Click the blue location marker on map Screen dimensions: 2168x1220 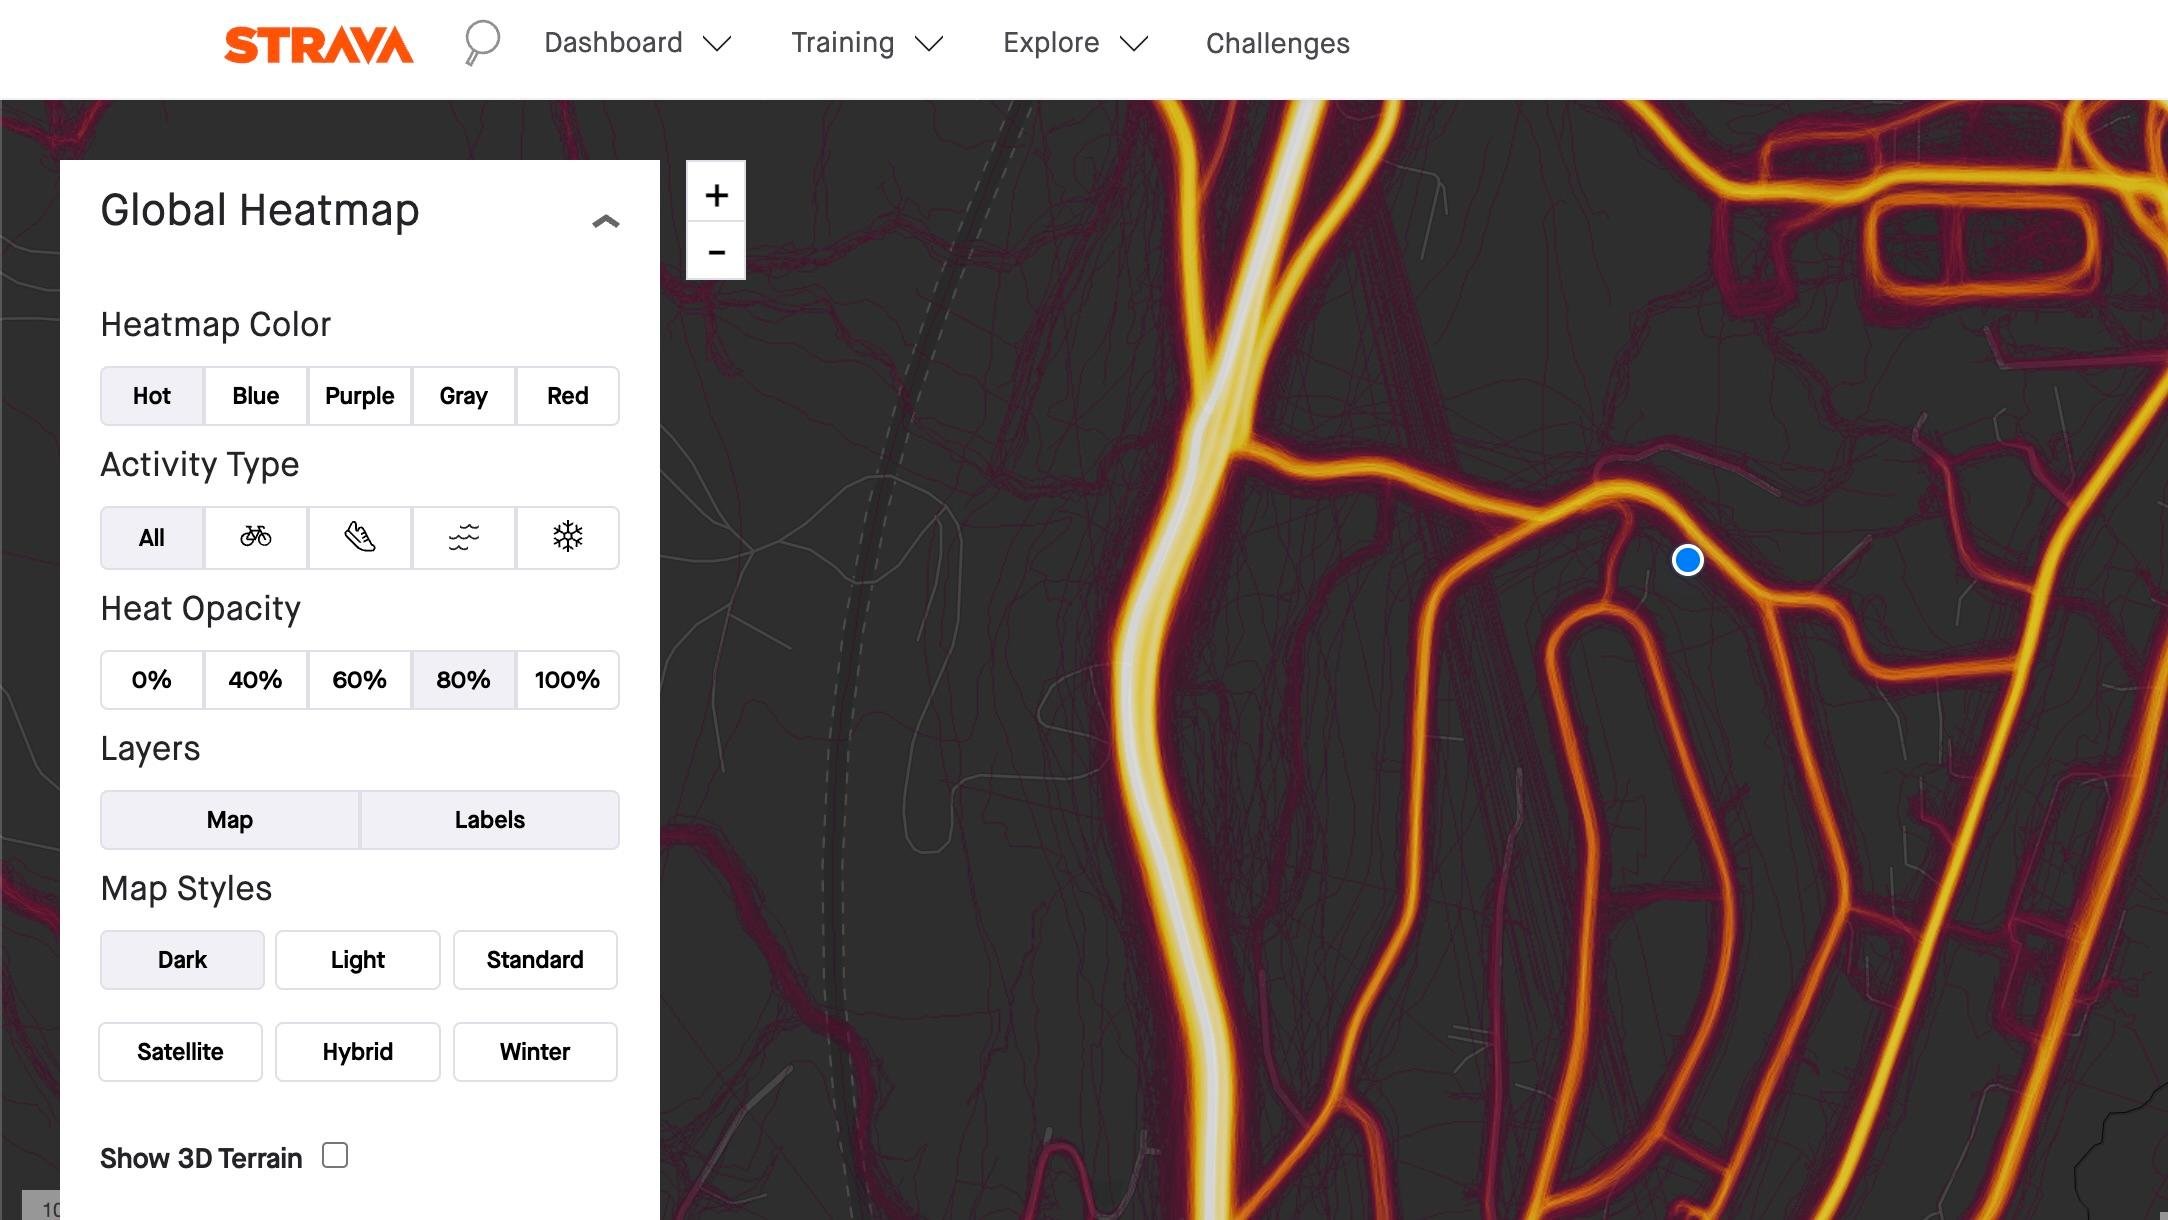(x=1688, y=560)
